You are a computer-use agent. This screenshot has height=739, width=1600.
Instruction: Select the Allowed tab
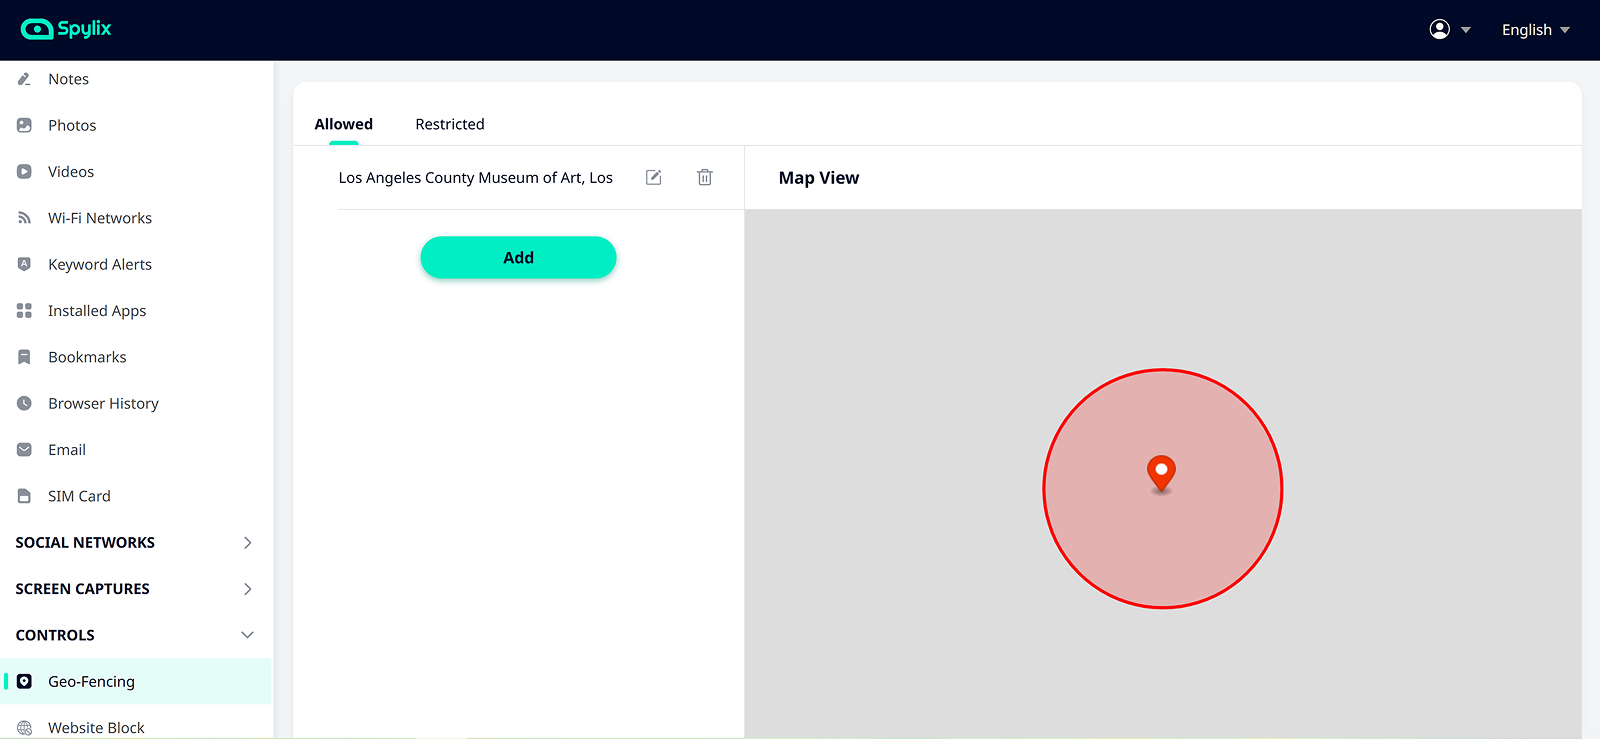pos(343,124)
